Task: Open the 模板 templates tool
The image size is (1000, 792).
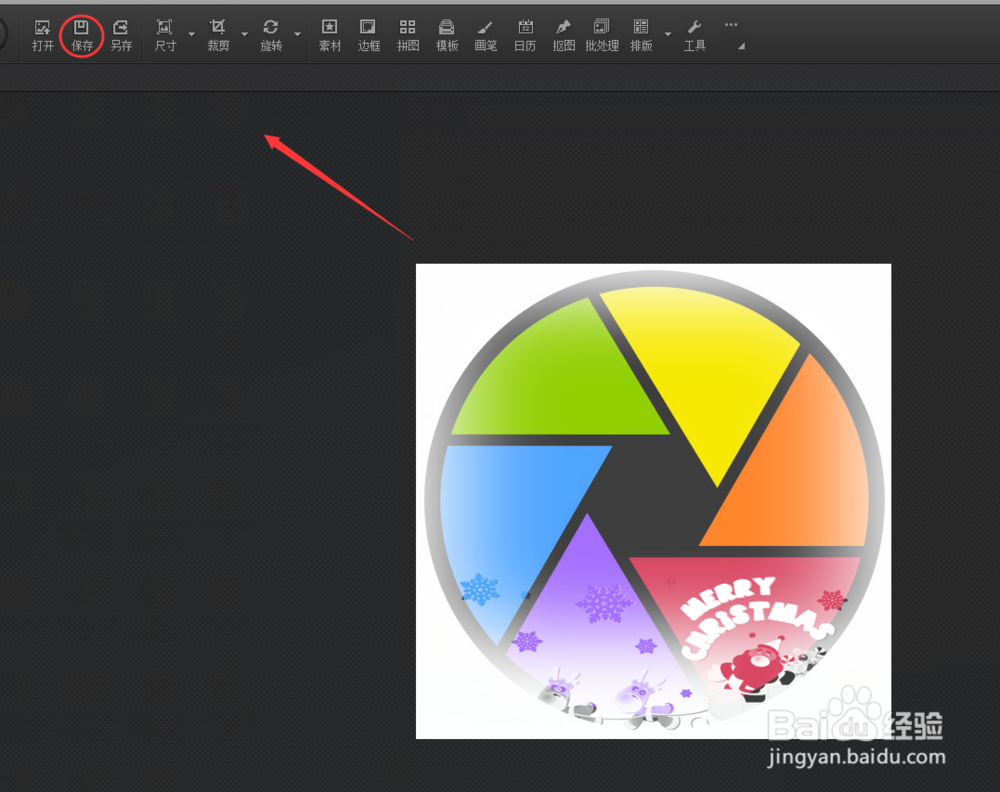Action: [x=446, y=36]
